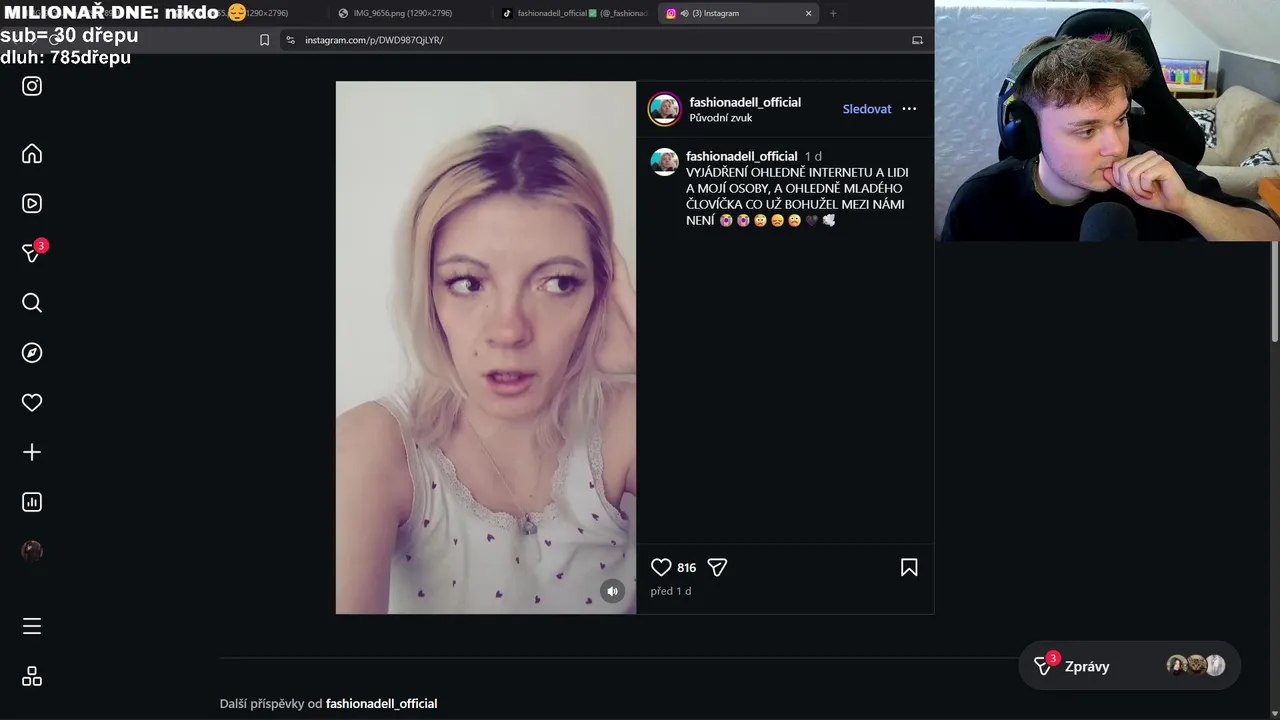Switch to the IMG_9656.png browser tab

[403, 13]
